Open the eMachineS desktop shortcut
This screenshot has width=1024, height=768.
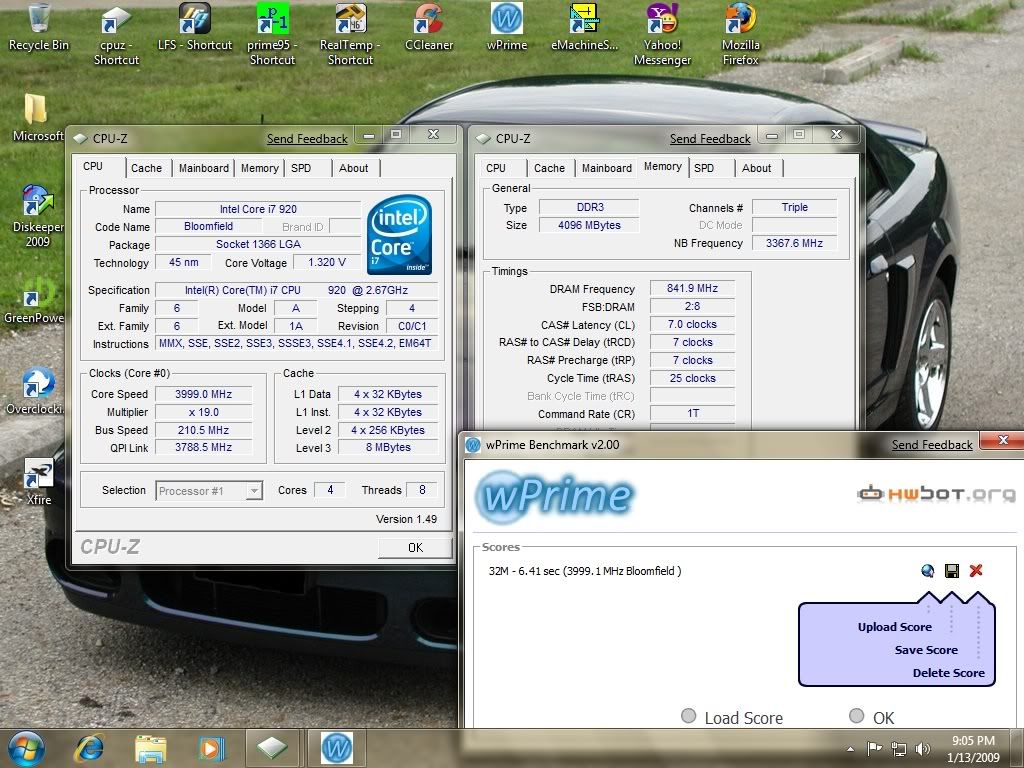tap(584, 27)
